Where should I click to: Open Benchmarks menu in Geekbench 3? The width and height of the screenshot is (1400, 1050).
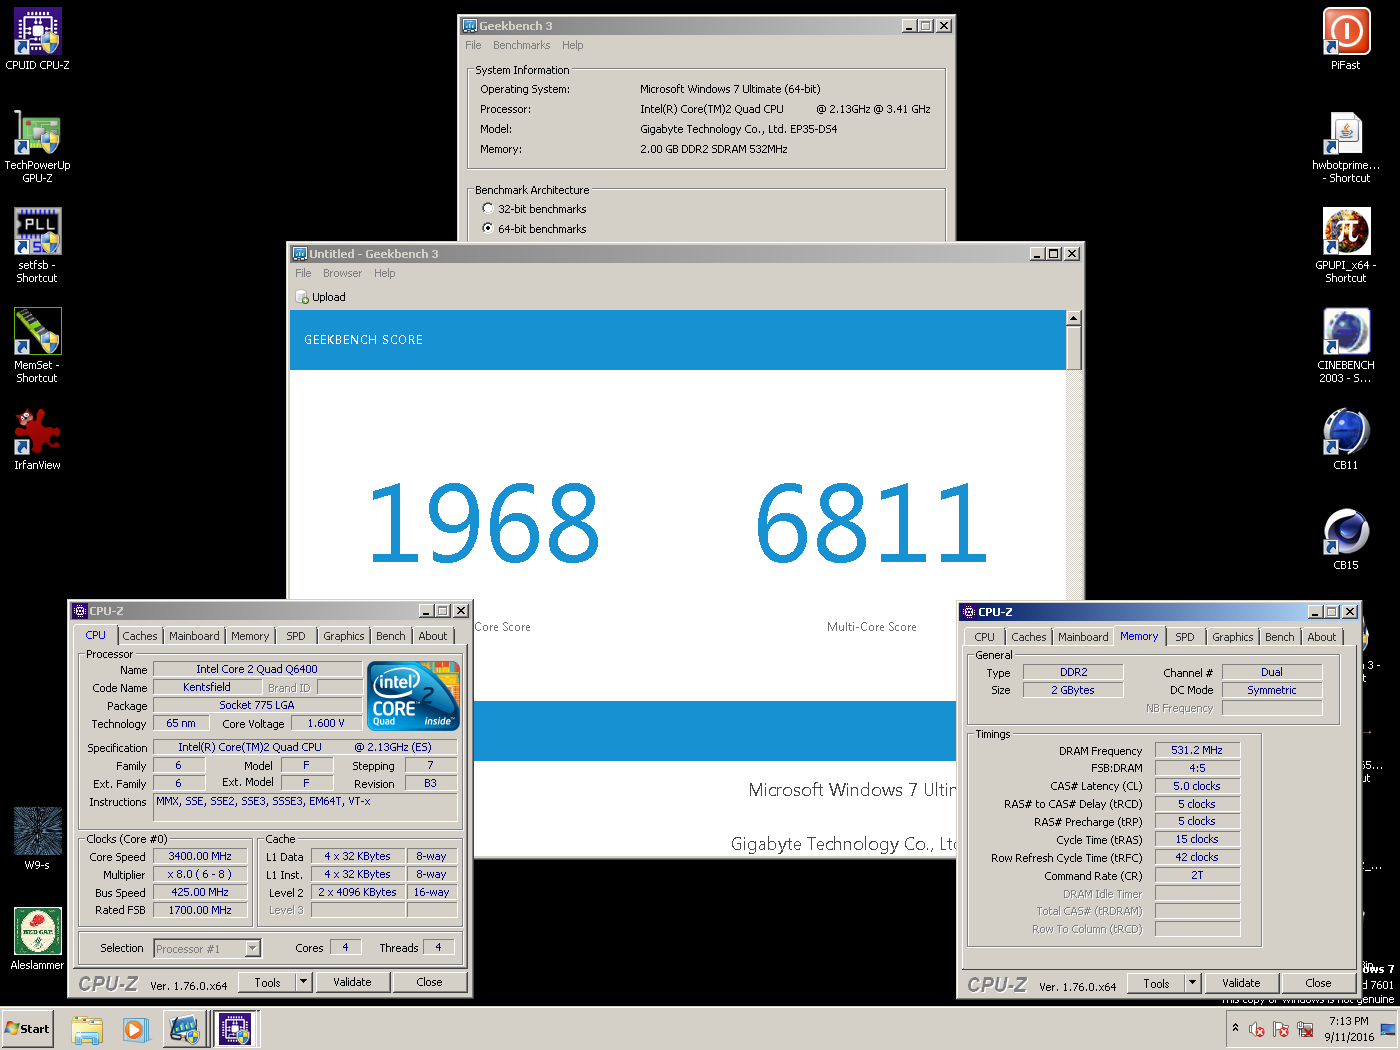pos(521,45)
